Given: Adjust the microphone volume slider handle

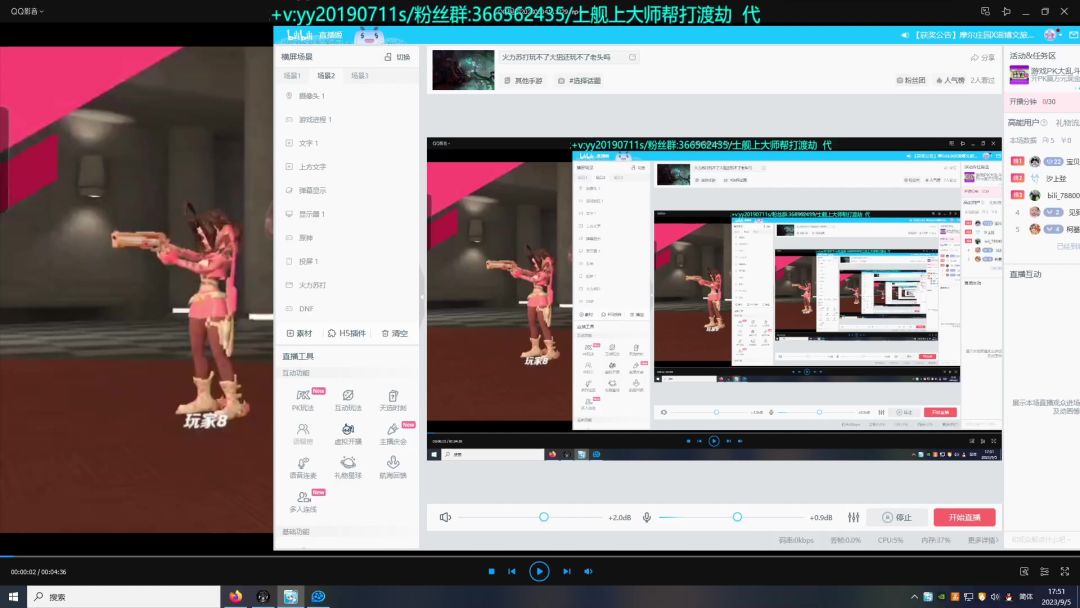Looking at the screenshot, I should [x=737, y=517].
